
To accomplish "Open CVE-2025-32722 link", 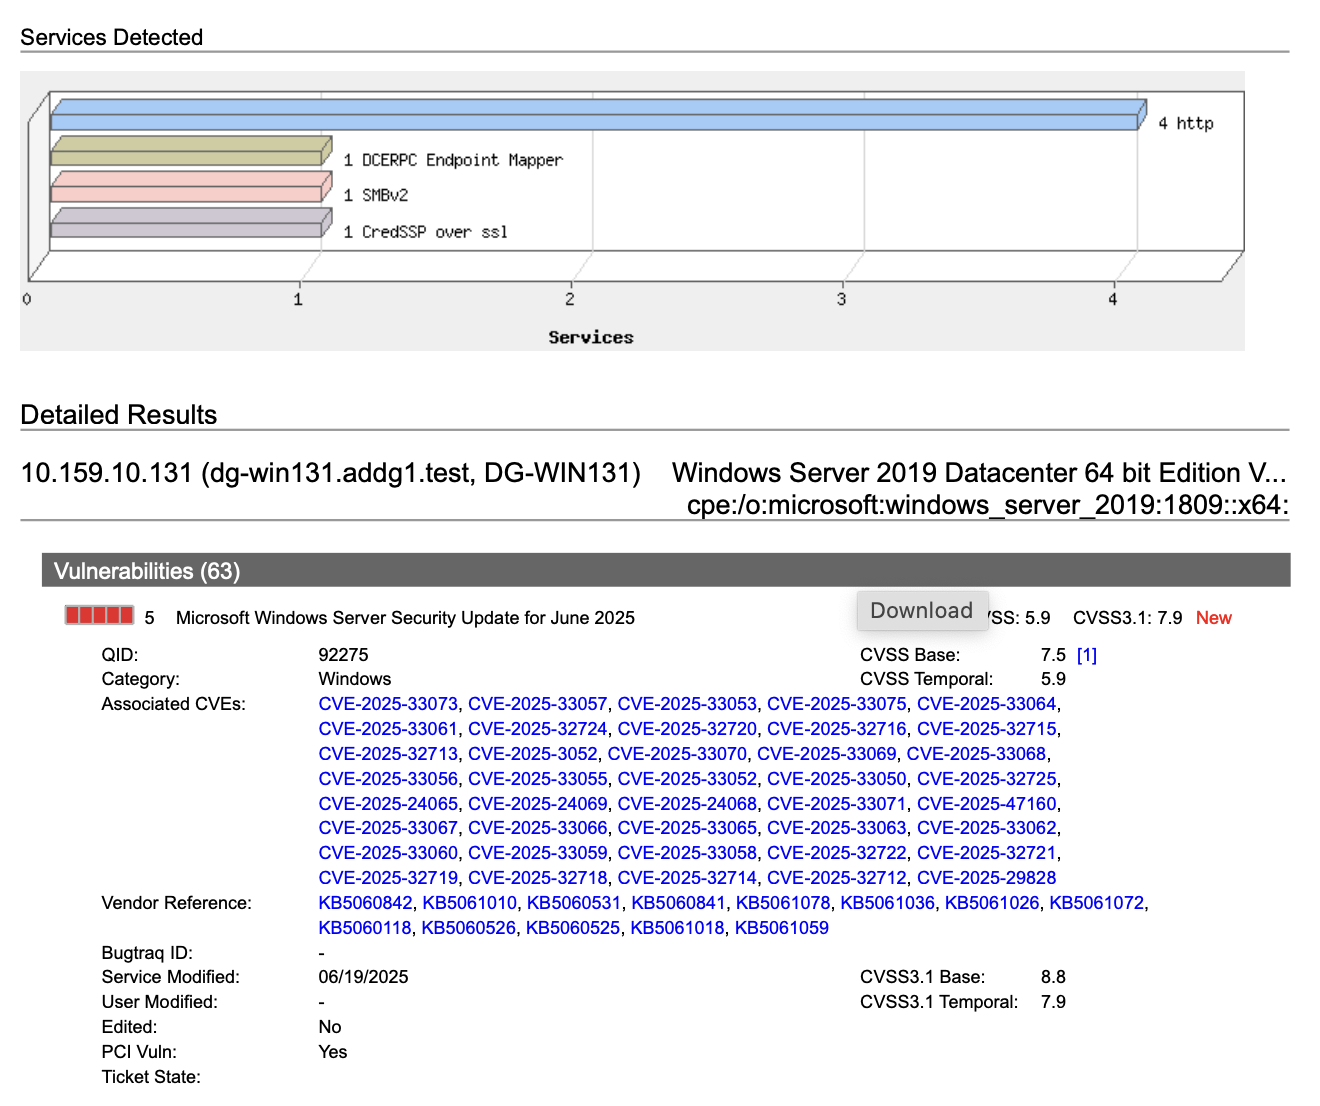I will (x=837, y=853).
